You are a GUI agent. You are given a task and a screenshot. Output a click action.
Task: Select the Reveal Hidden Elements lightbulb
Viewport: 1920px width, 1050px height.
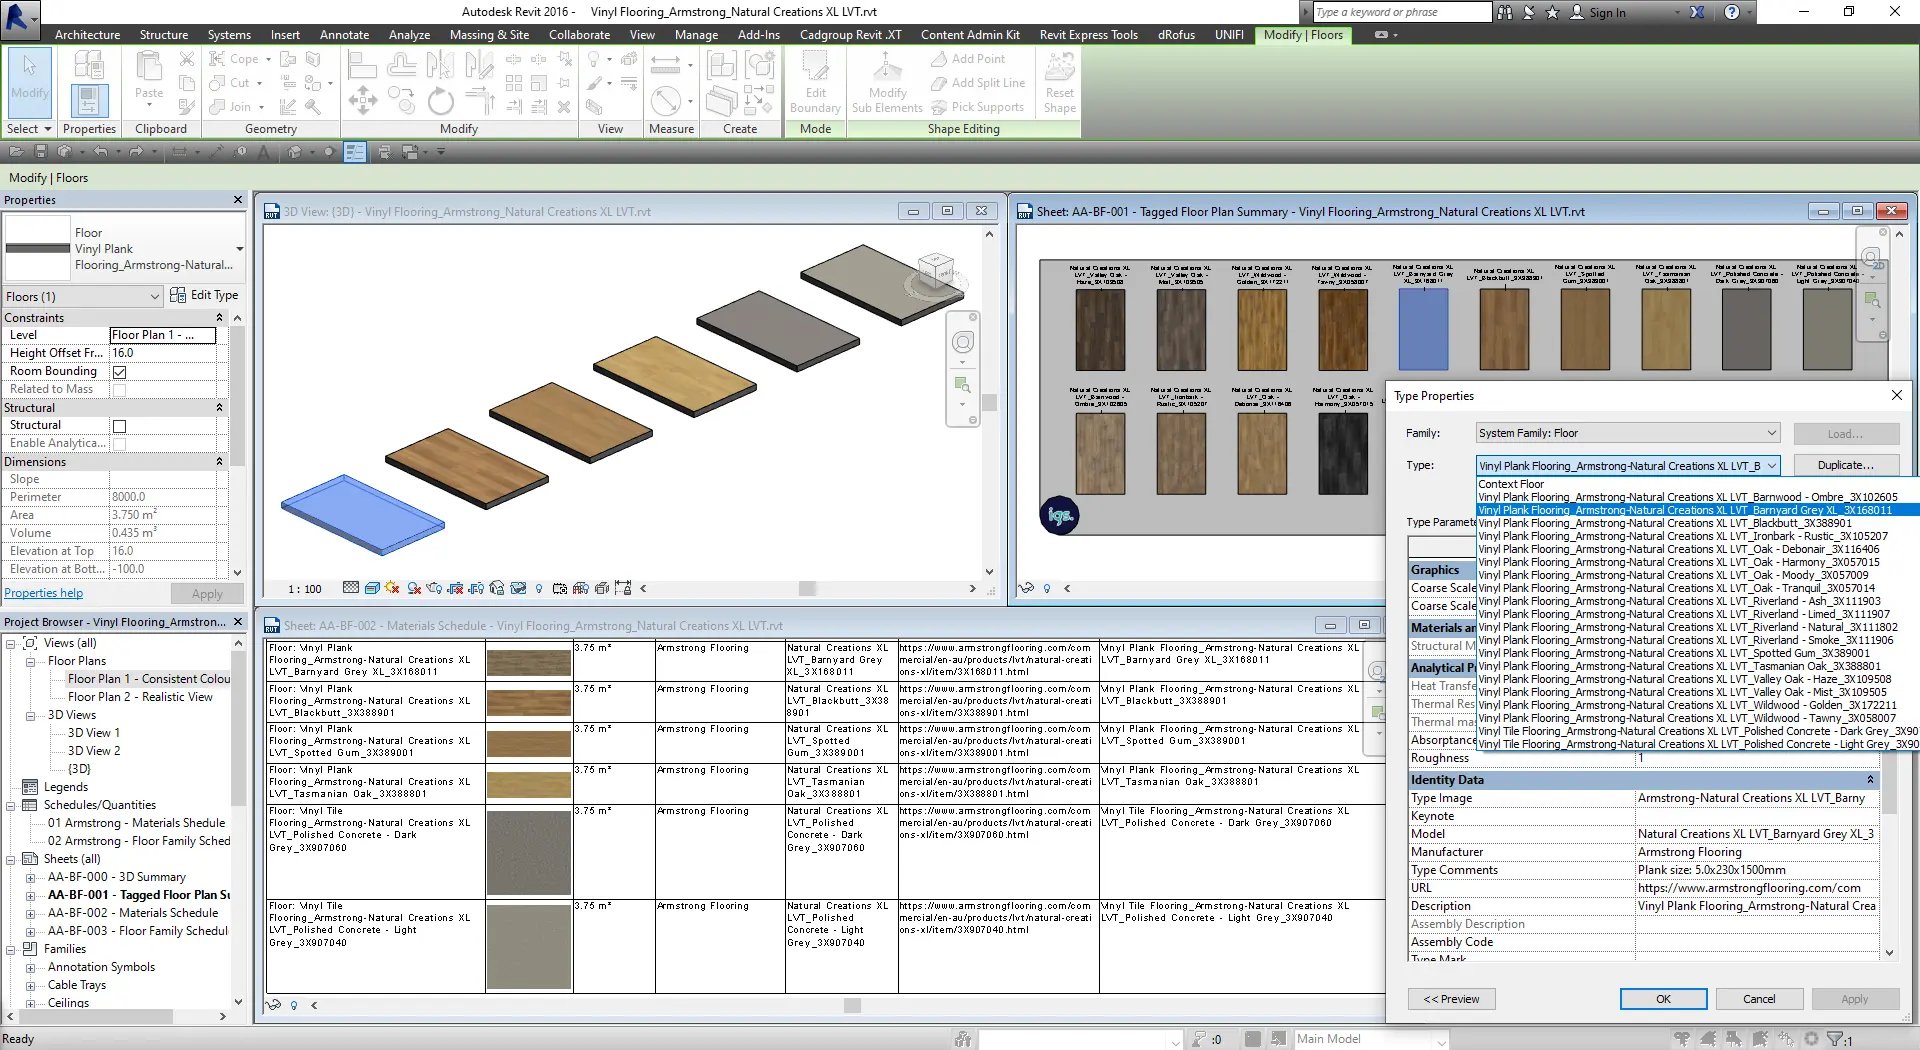point(539,588)
